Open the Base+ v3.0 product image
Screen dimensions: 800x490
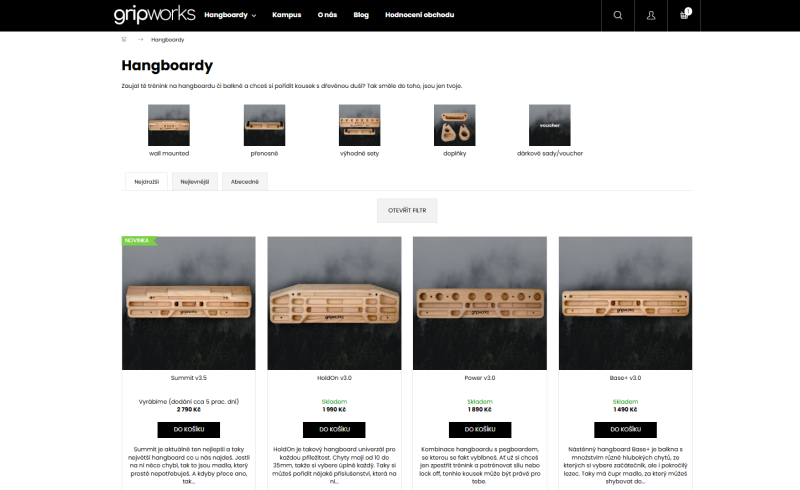[x=625, y=303]
